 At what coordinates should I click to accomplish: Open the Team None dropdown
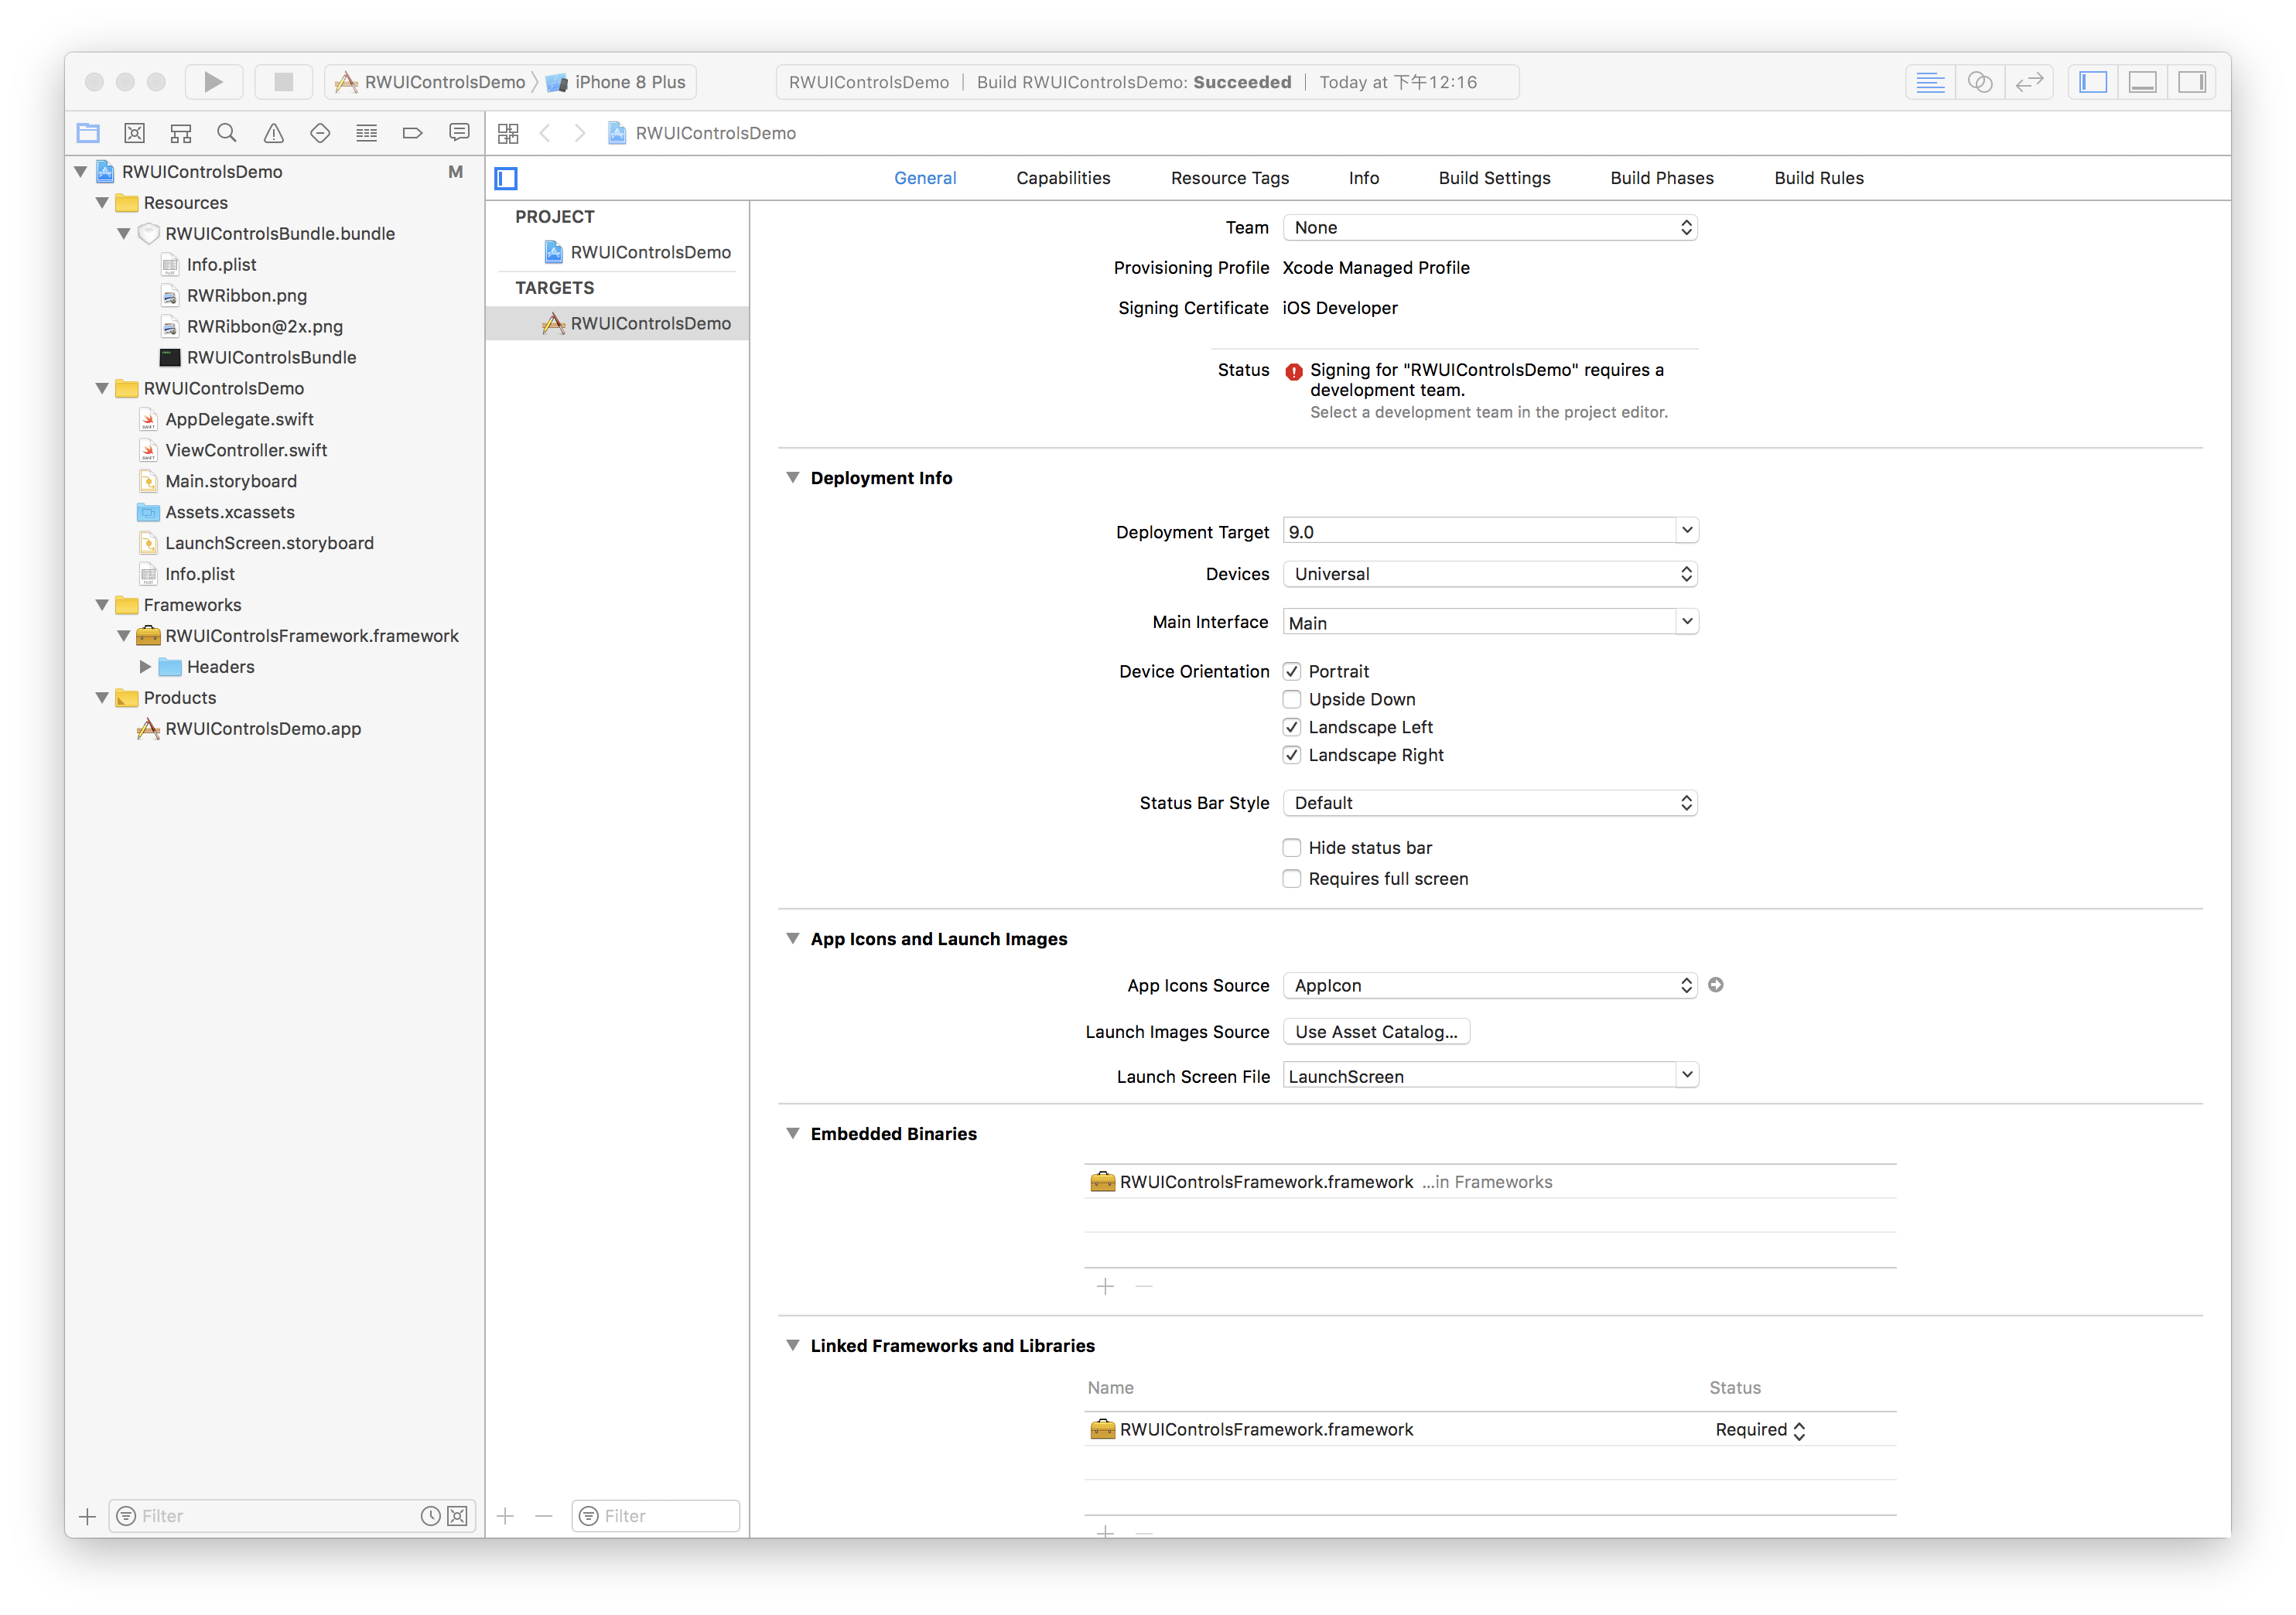tap(1489, 228)
